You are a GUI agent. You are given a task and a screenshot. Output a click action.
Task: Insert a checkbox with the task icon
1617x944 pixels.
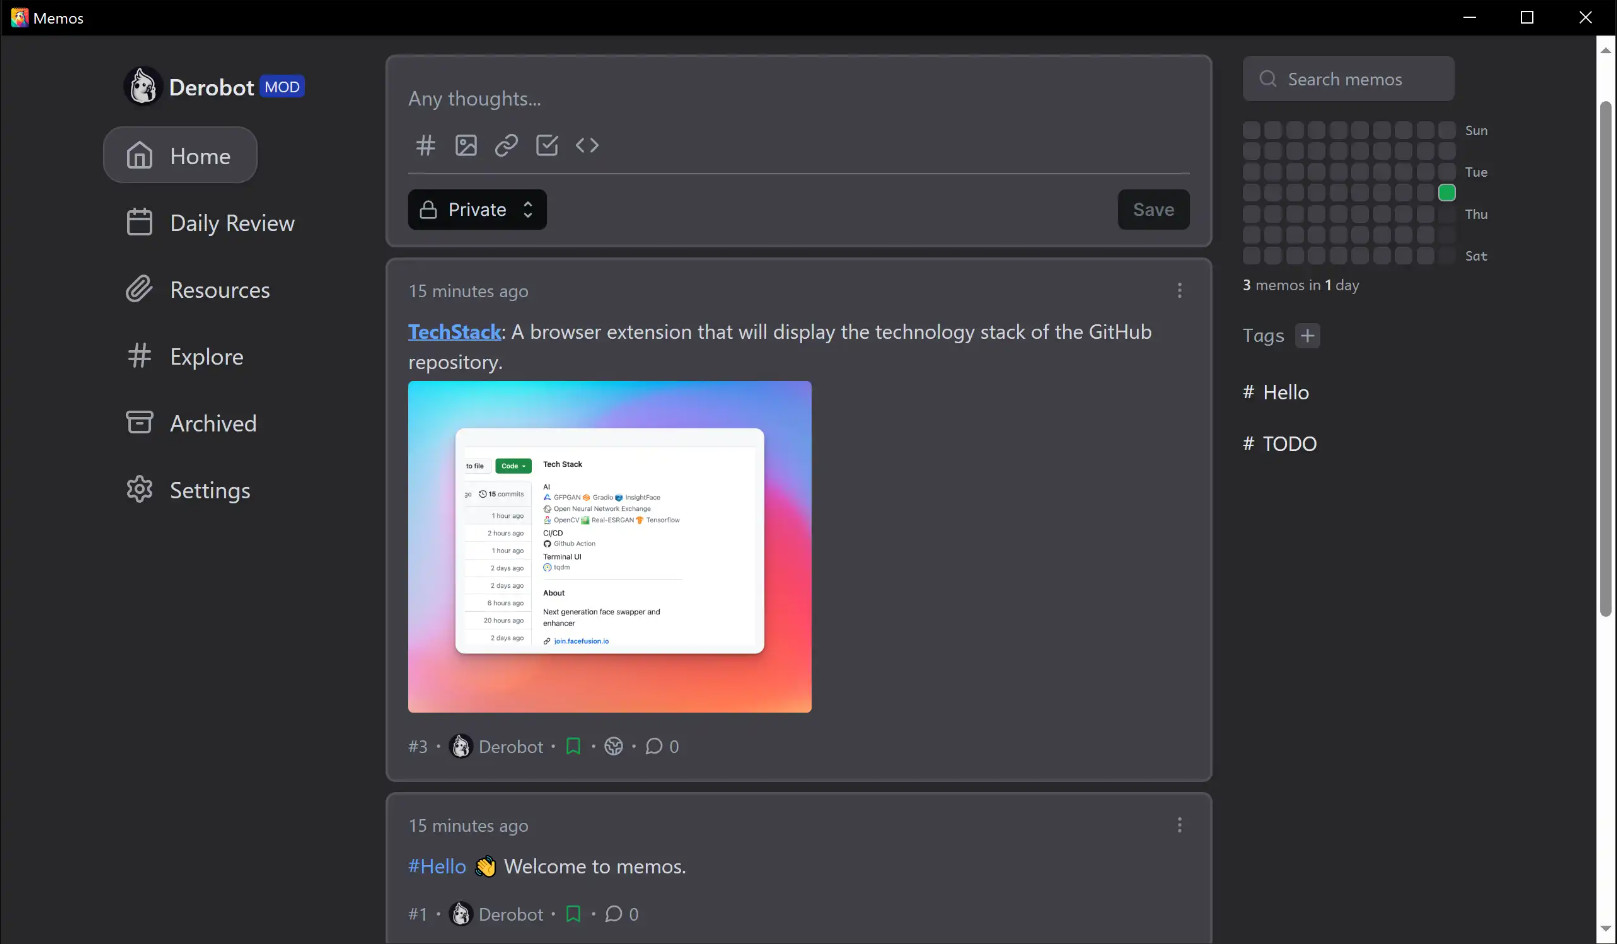547,146
